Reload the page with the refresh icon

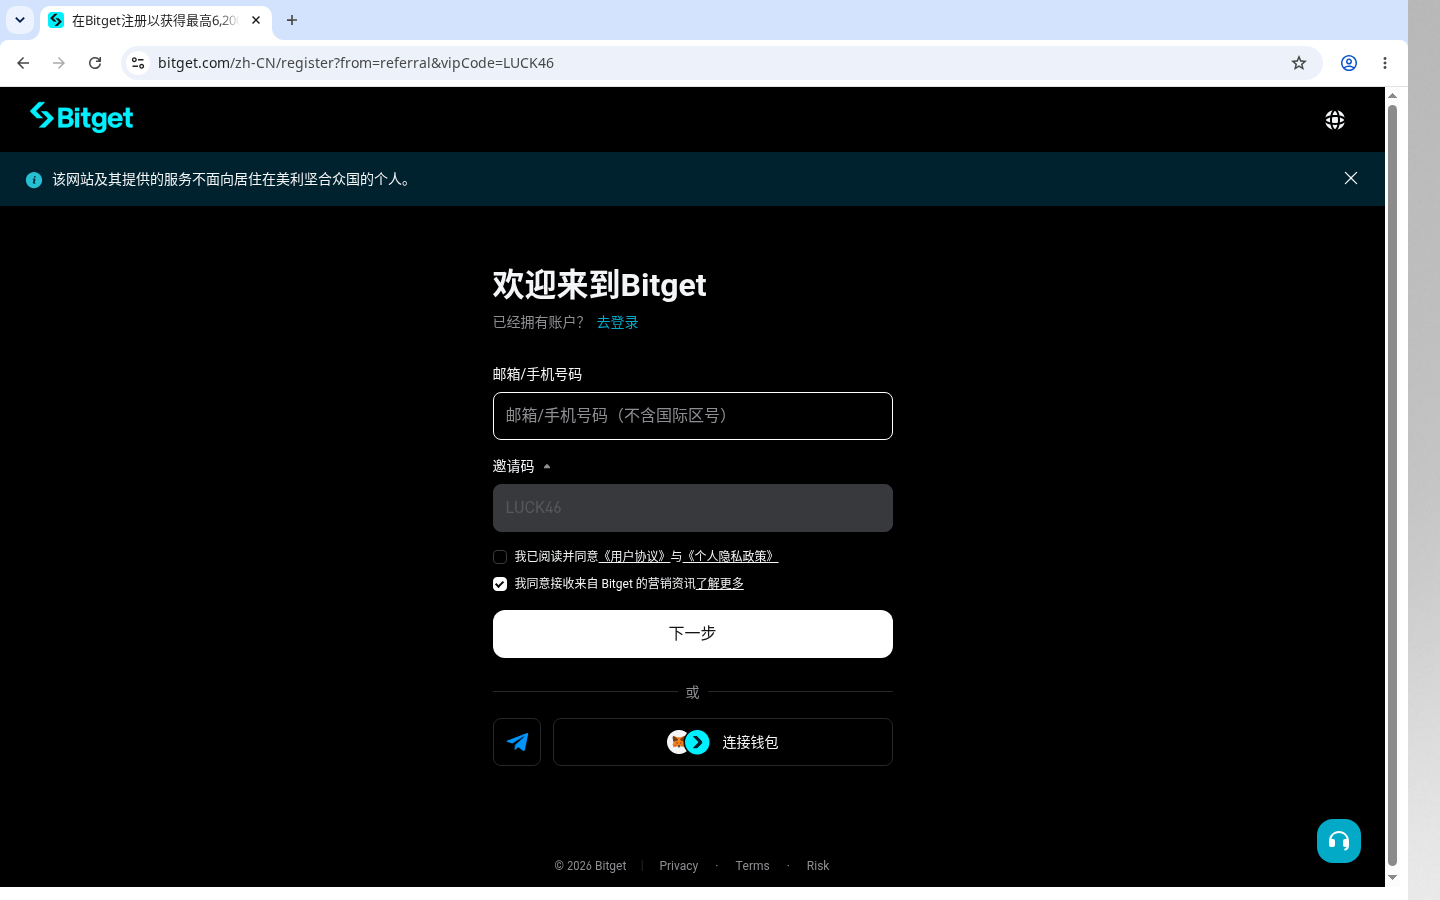95,63
